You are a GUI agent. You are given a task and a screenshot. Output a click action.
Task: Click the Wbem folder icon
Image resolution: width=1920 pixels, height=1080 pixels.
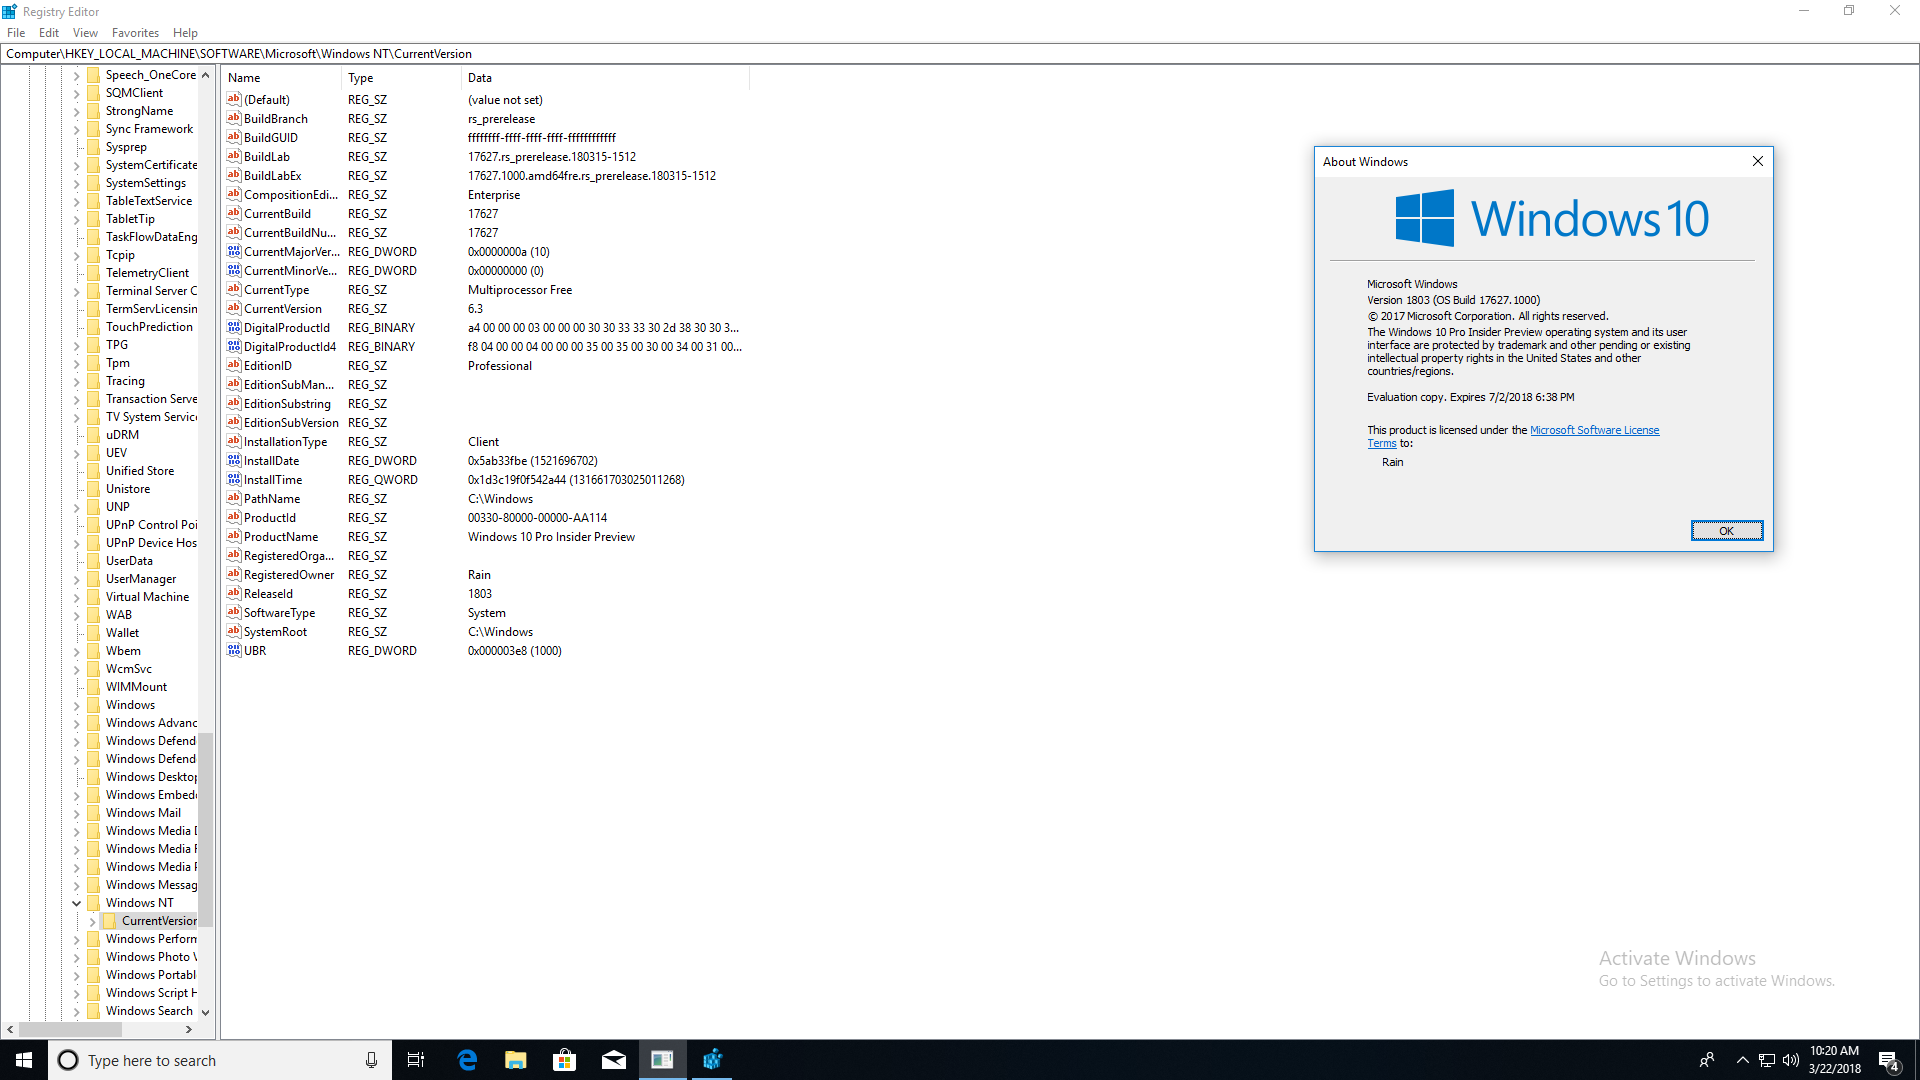[x=94, y=650]
